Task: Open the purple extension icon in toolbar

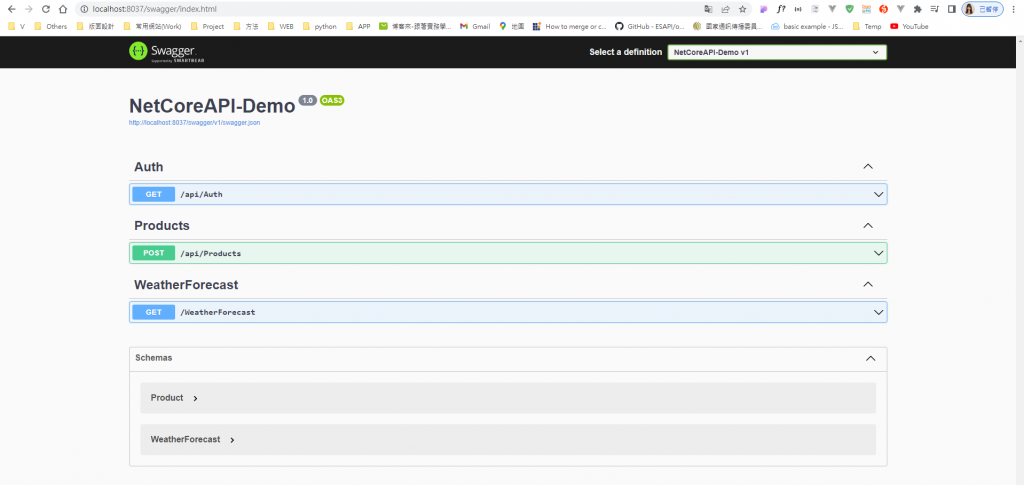Action: click(763, 9)
